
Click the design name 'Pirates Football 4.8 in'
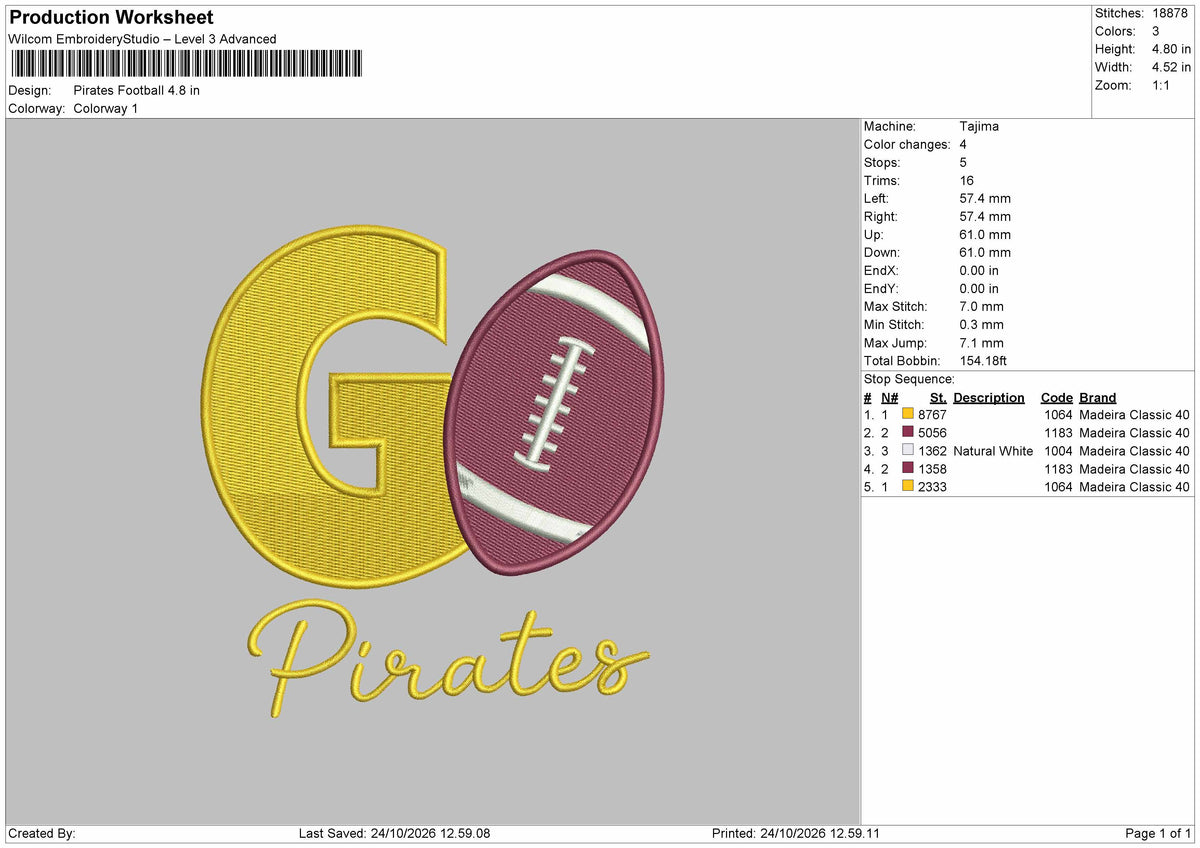click(x=137, y=90)
